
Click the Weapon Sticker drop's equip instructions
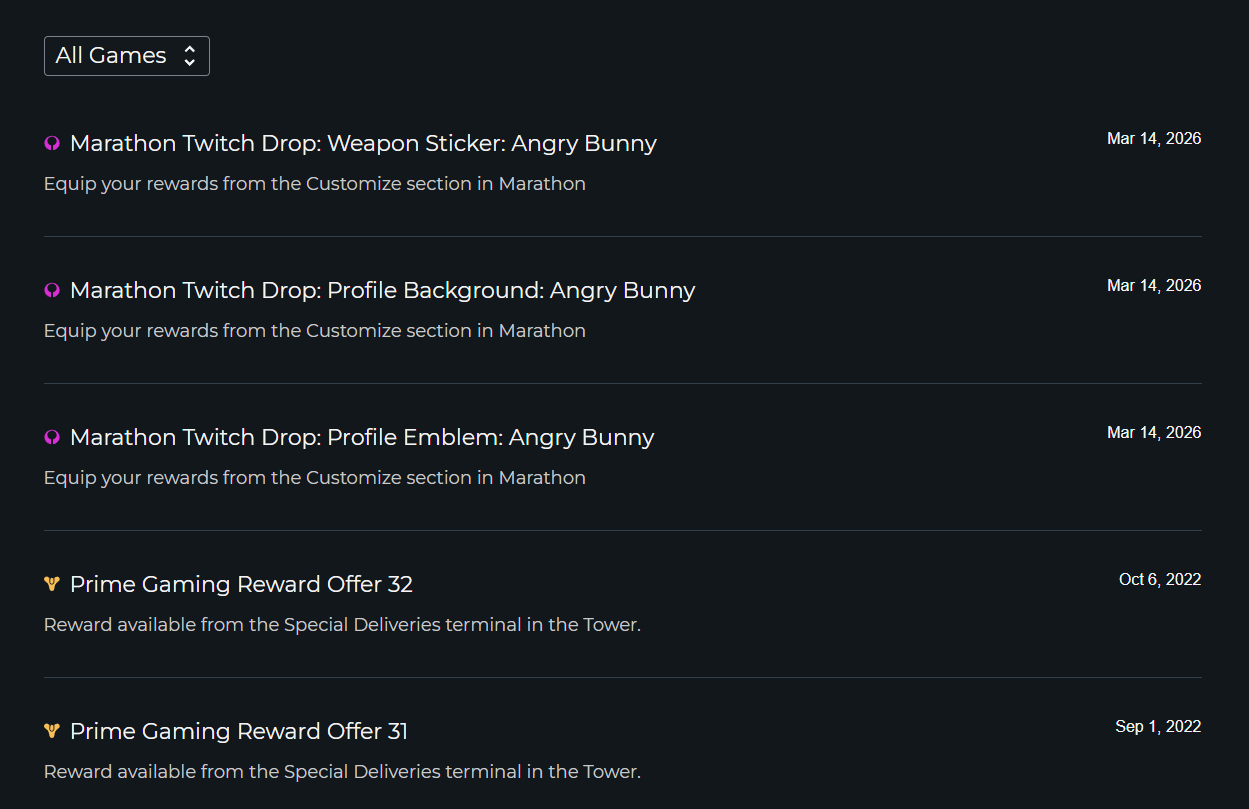pyautogui.click(x=315, y=184)
